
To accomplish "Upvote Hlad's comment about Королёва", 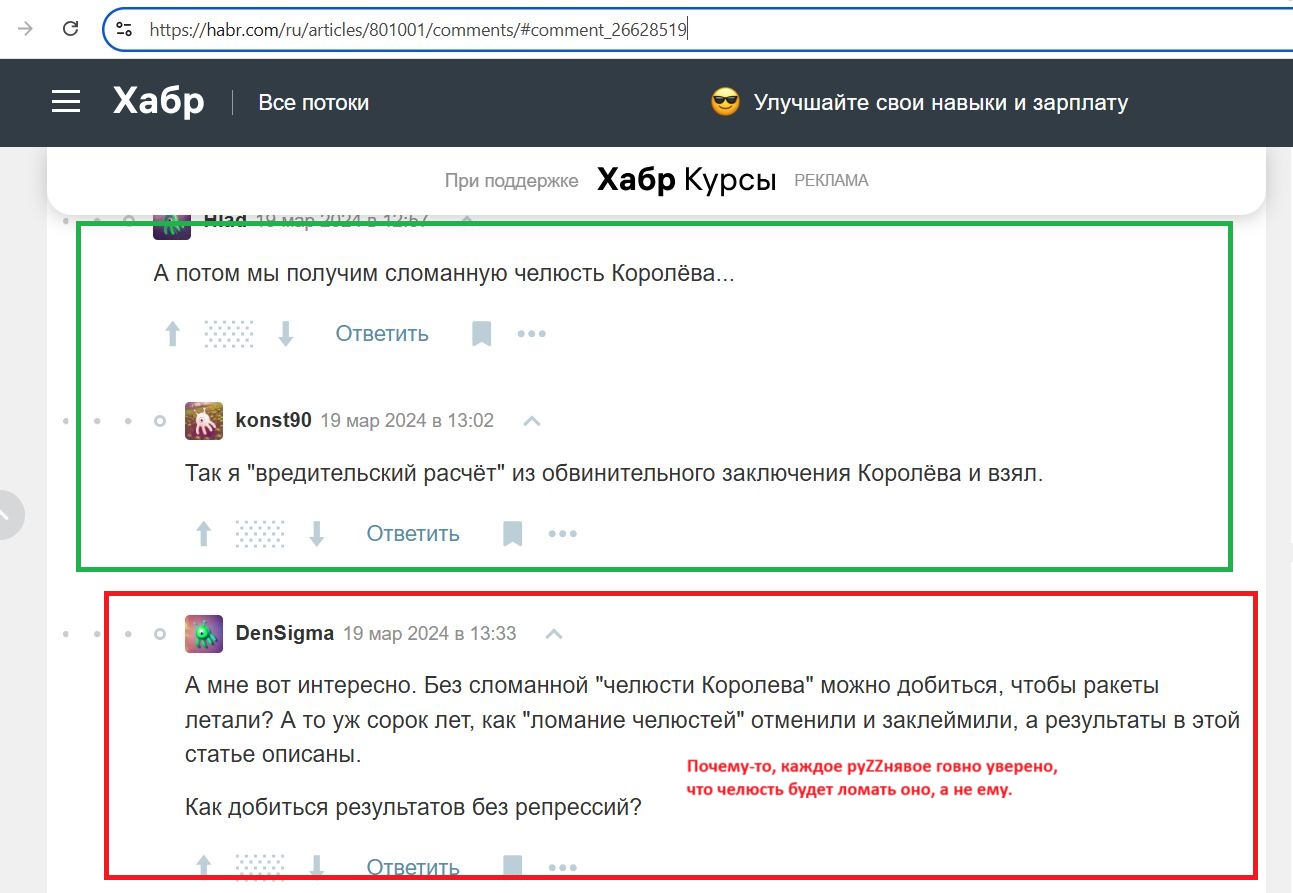I will click(172, 333).
